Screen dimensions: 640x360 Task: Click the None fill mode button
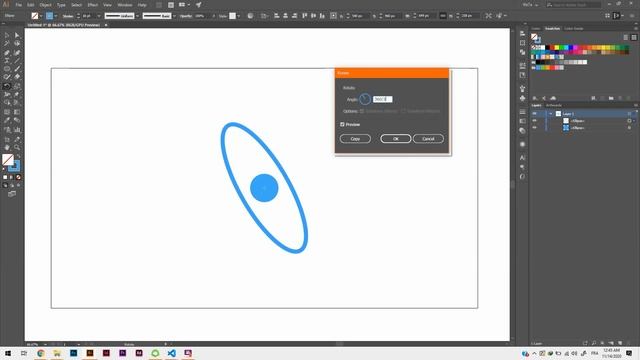[19, 177]
